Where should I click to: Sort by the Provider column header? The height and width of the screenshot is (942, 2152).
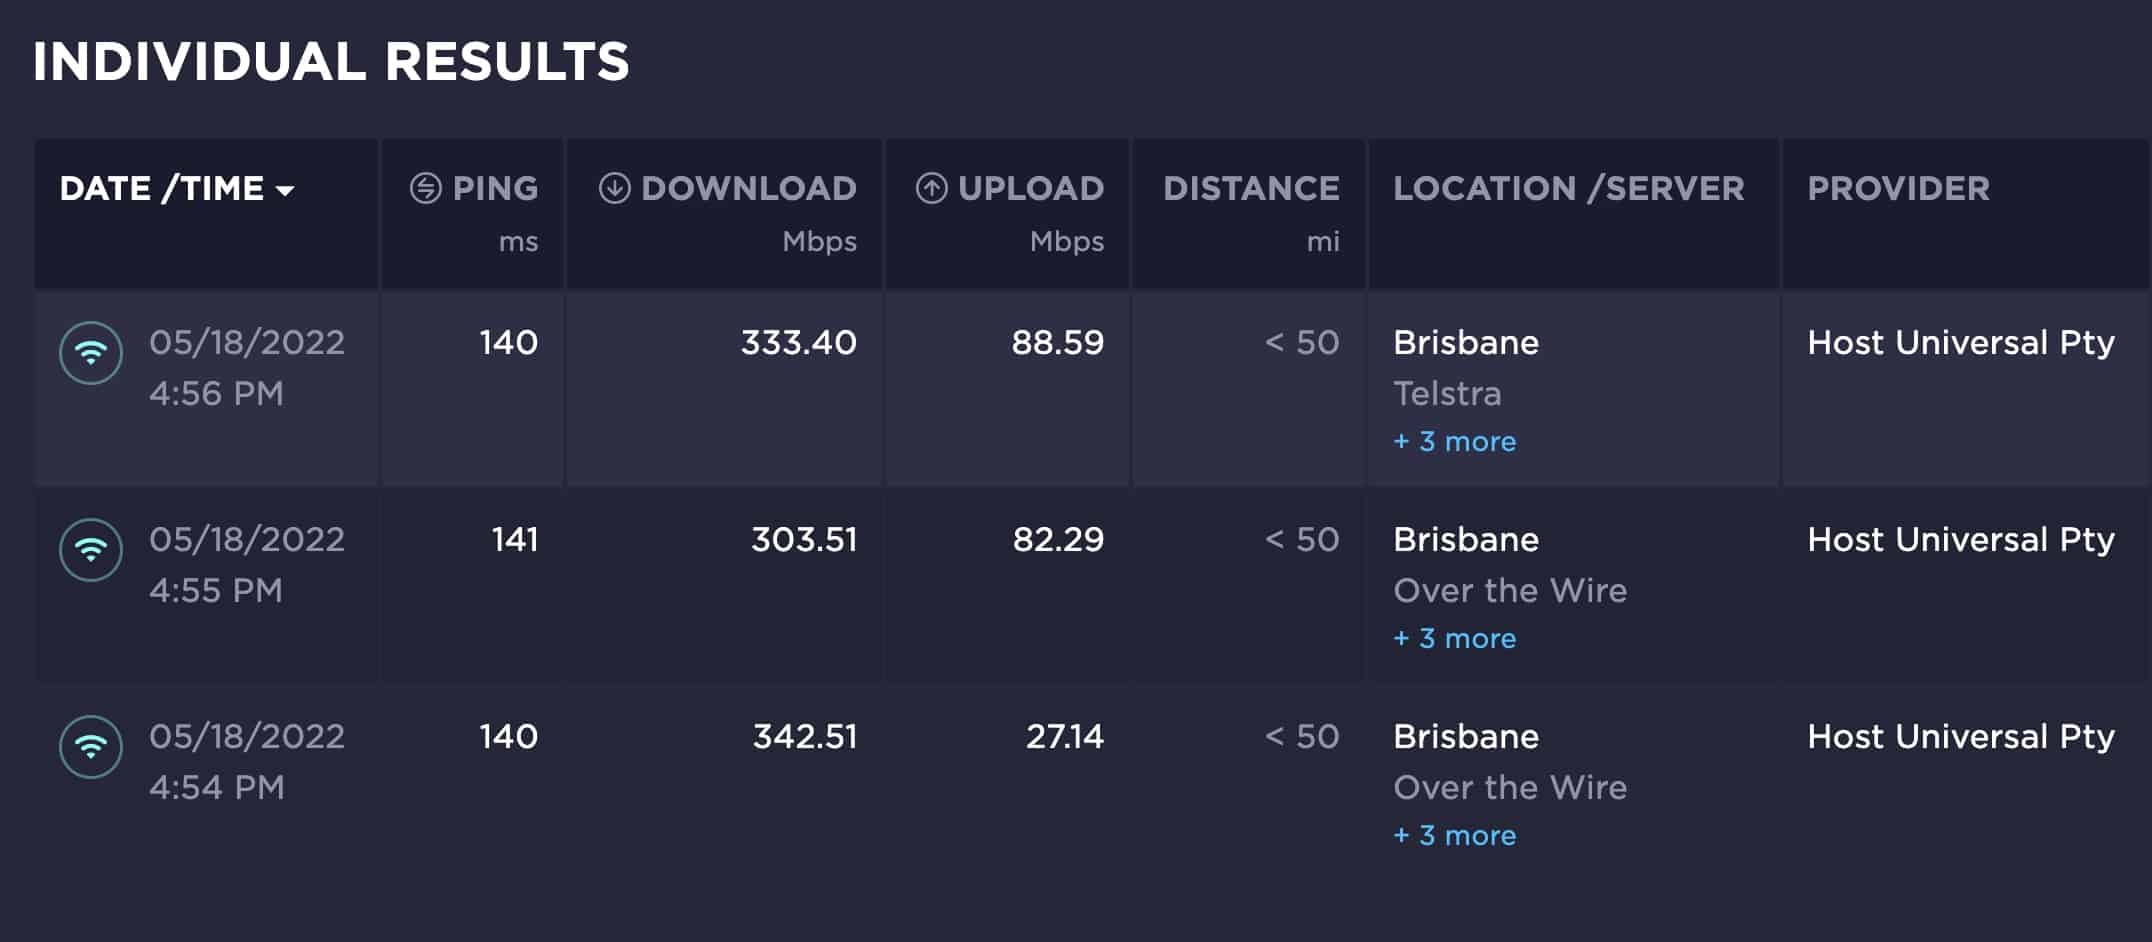pyautogui.click(x=1898, y=188)
